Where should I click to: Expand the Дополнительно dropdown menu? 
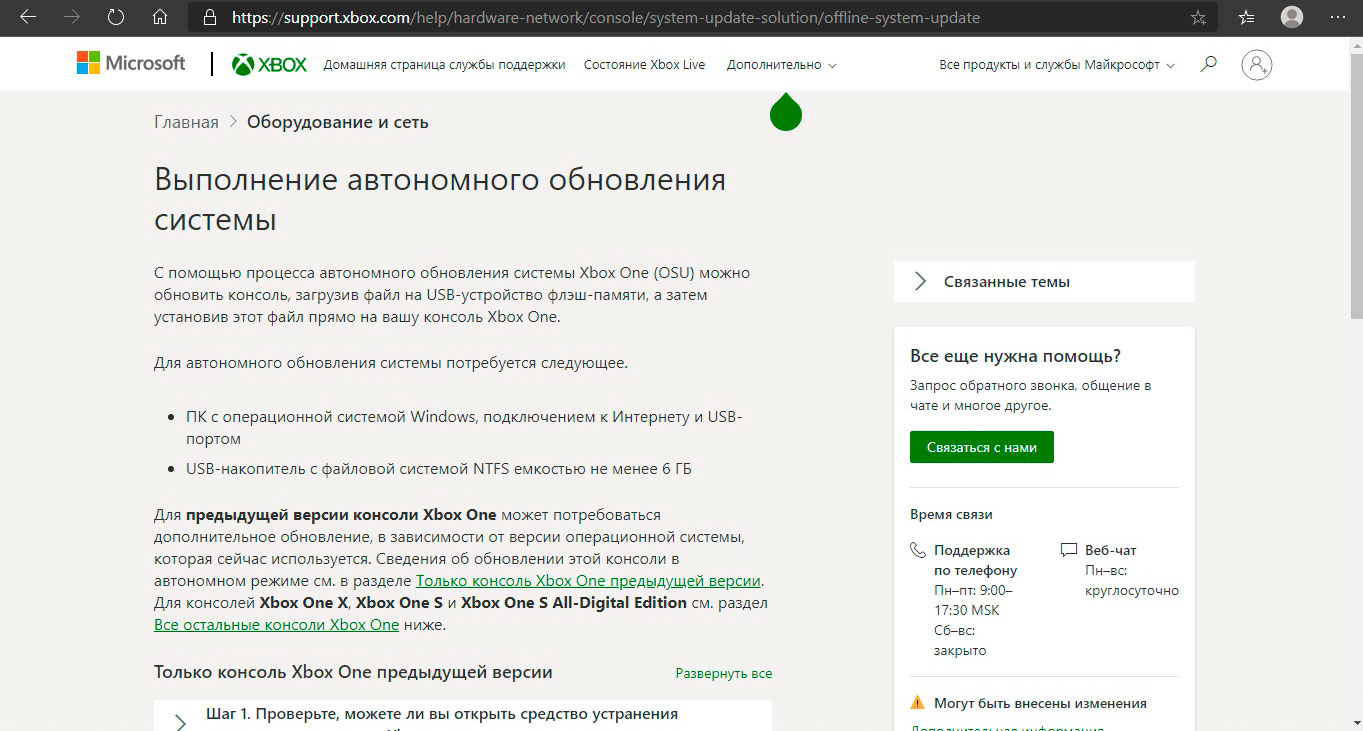[x=781, y=65]
